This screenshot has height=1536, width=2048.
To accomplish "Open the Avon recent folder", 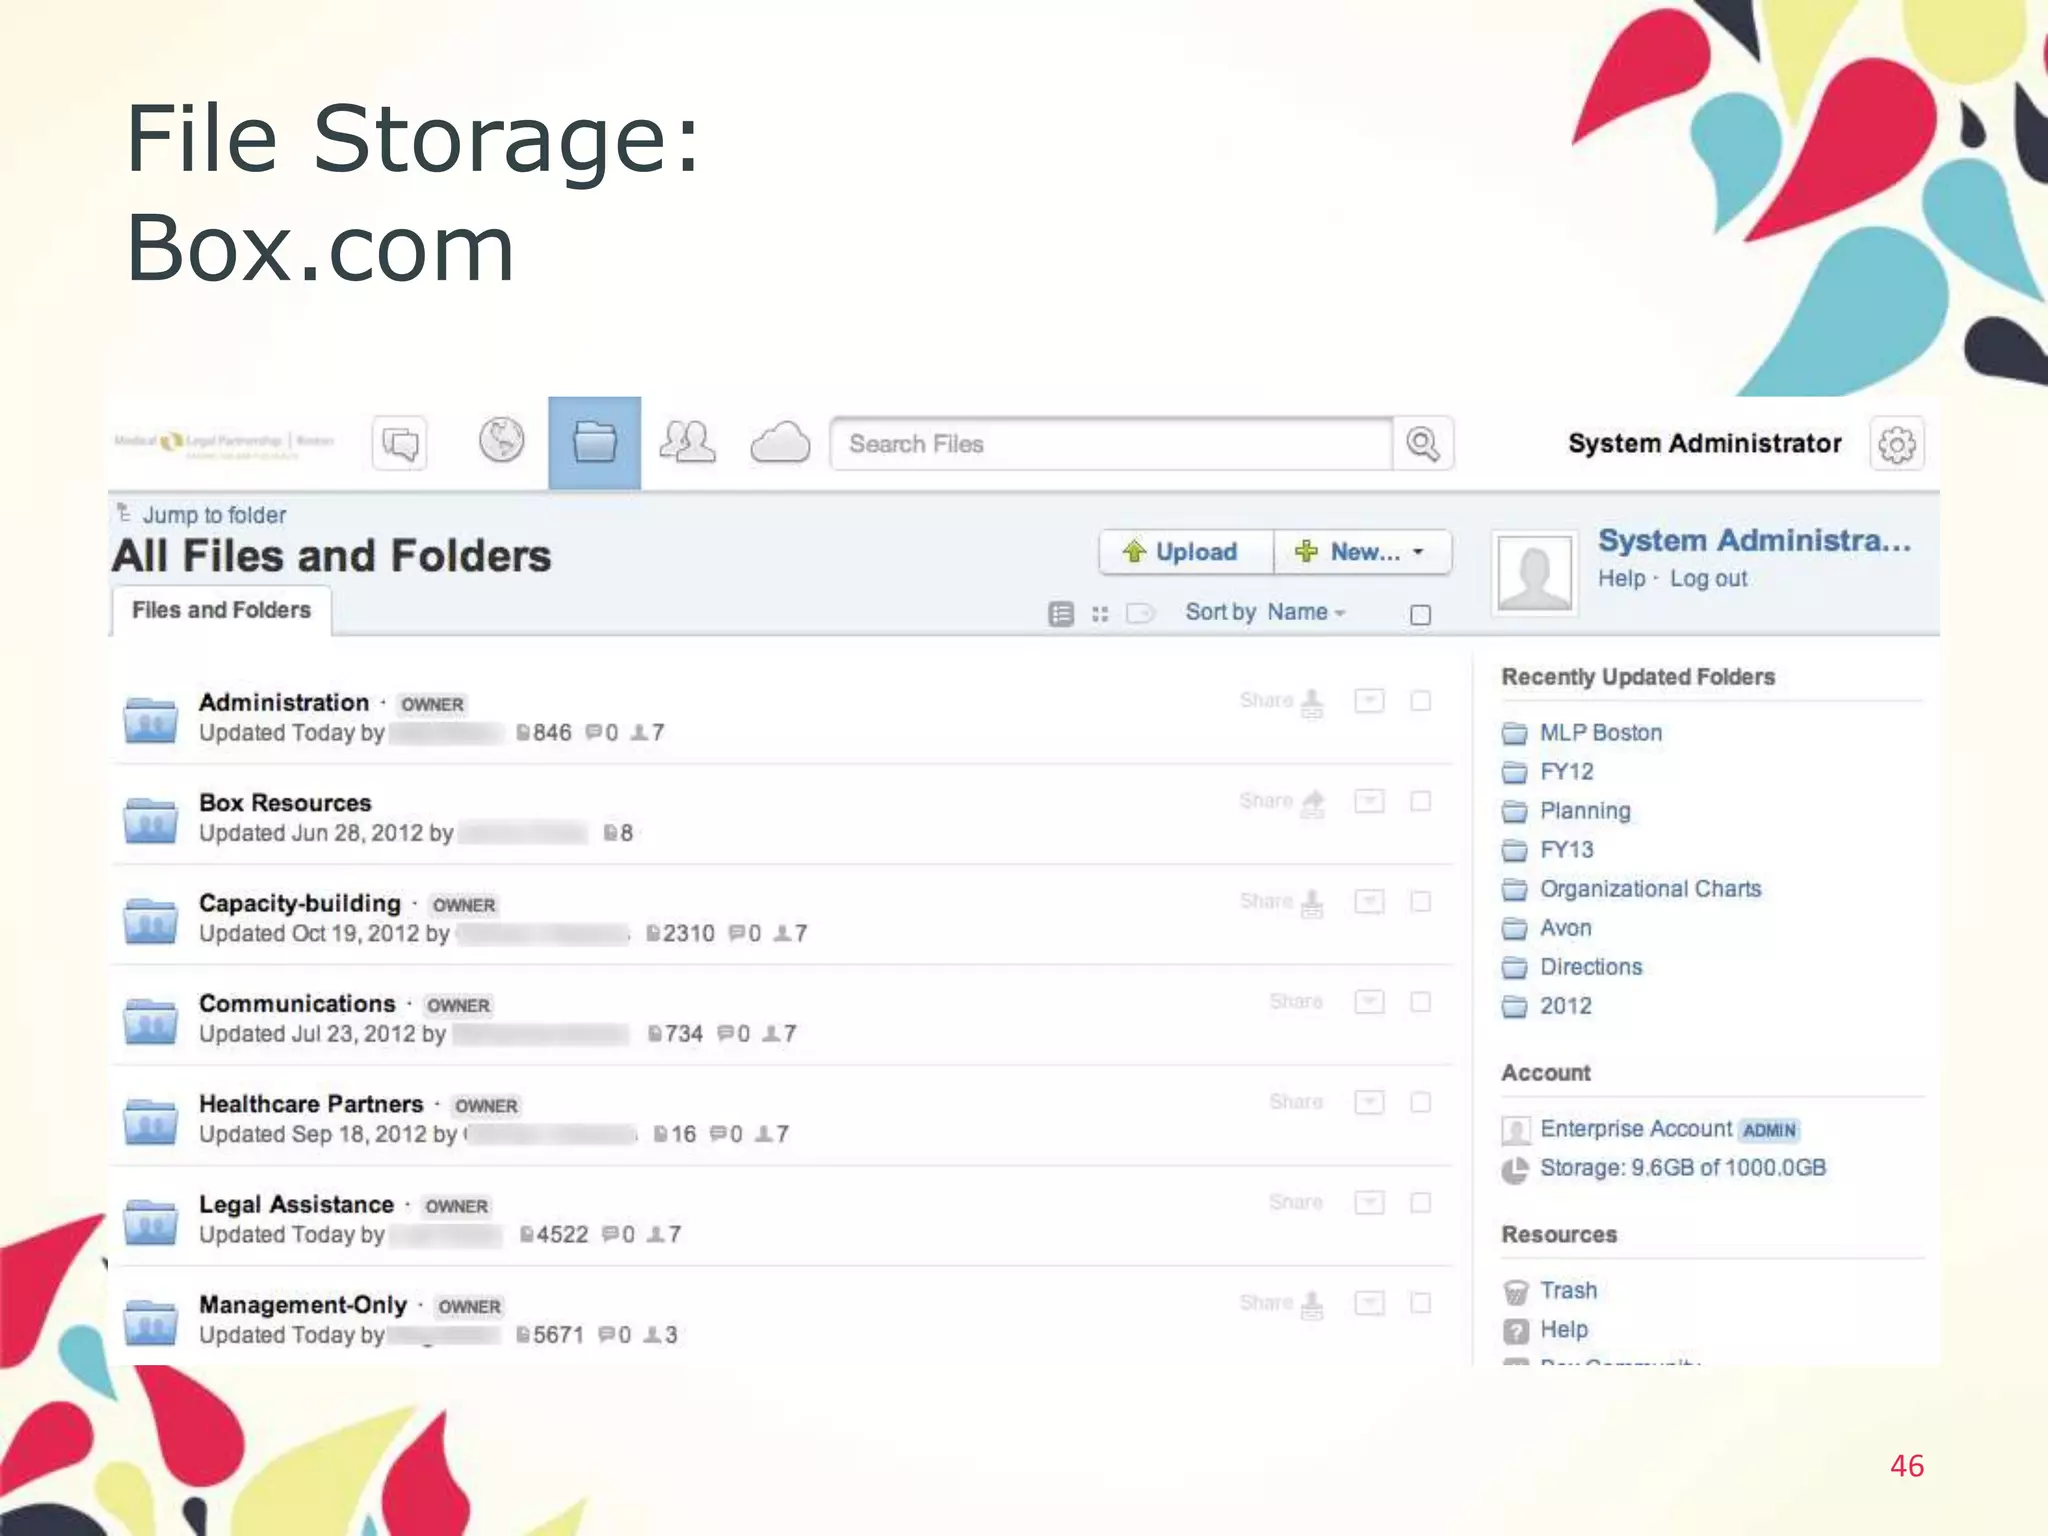I will 1566,928.
